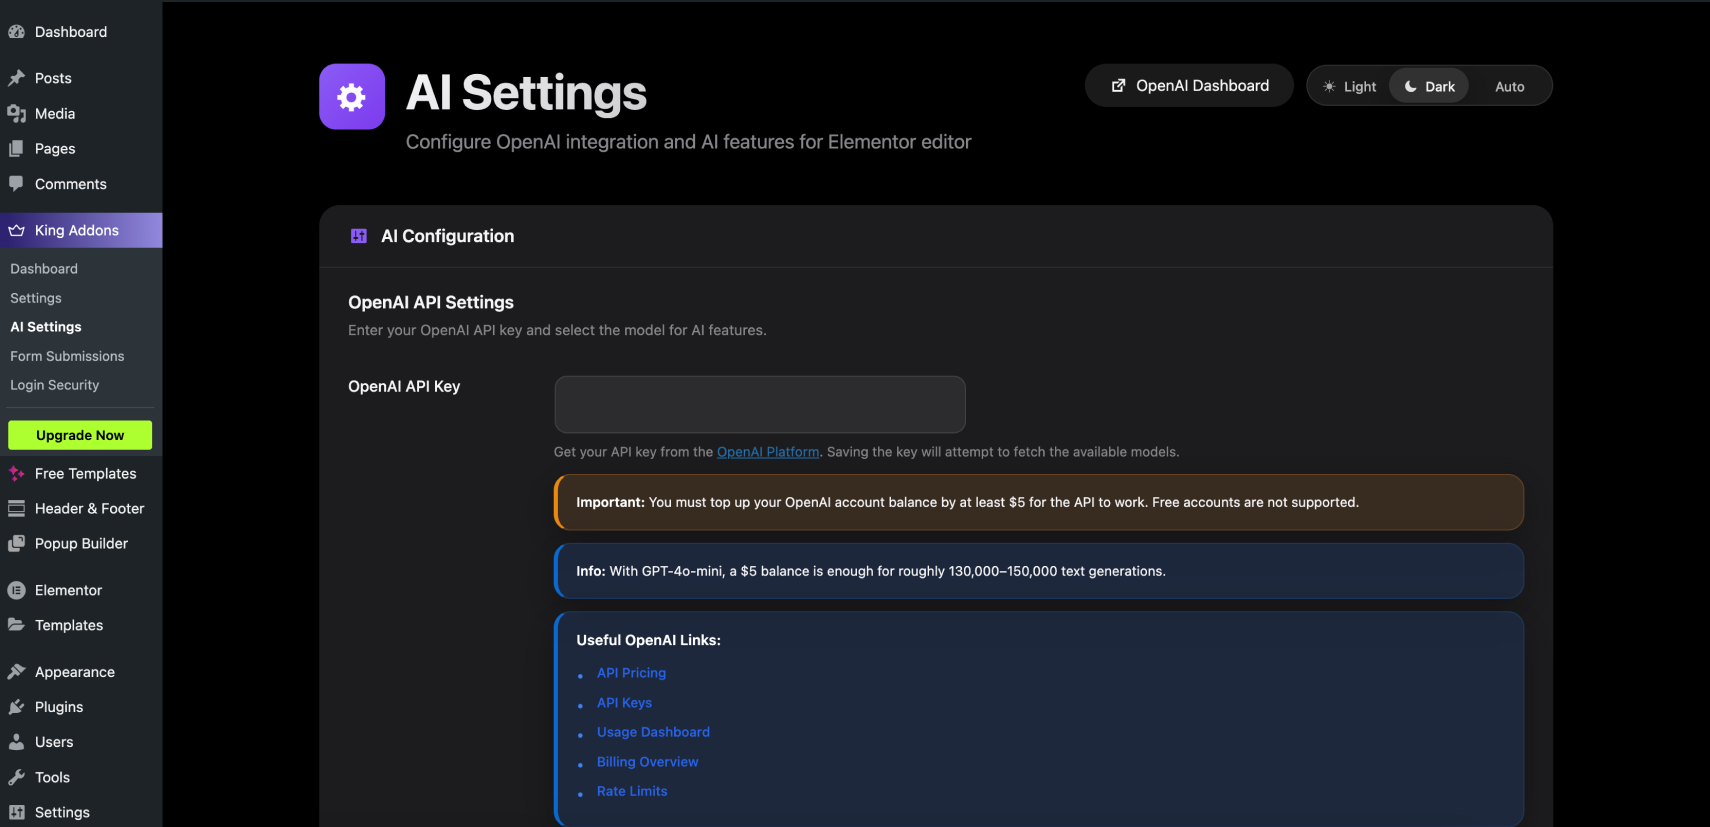Open the Billing Overview link
The height and width of the screenshot is (827, 1710).
(x=647, y=762)
